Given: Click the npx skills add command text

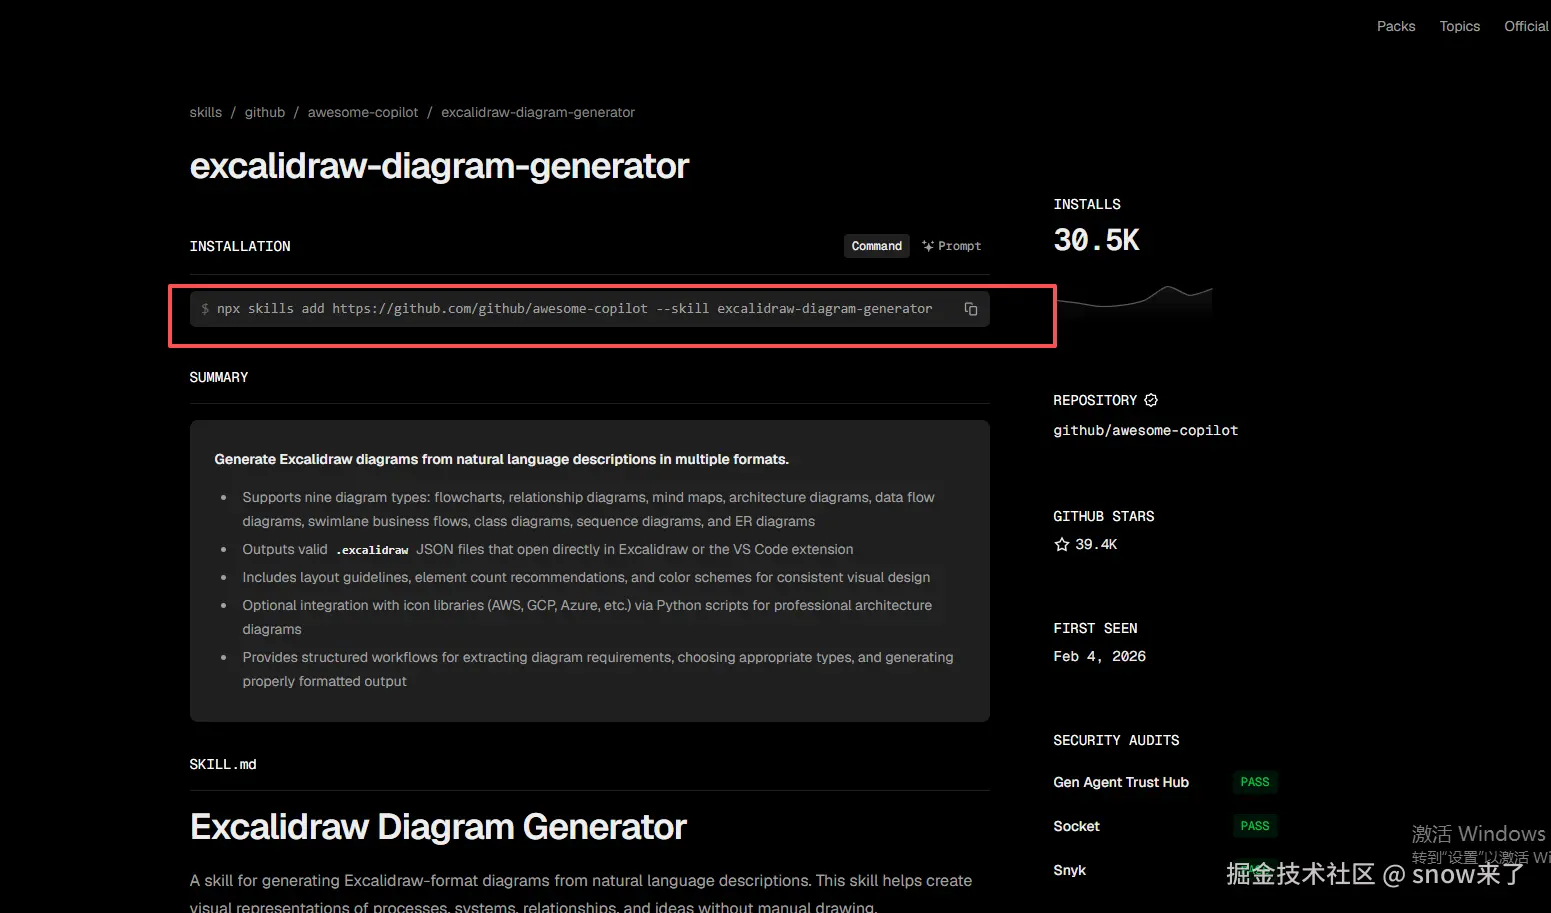Looking at the screenshot, I should [574, 309].
